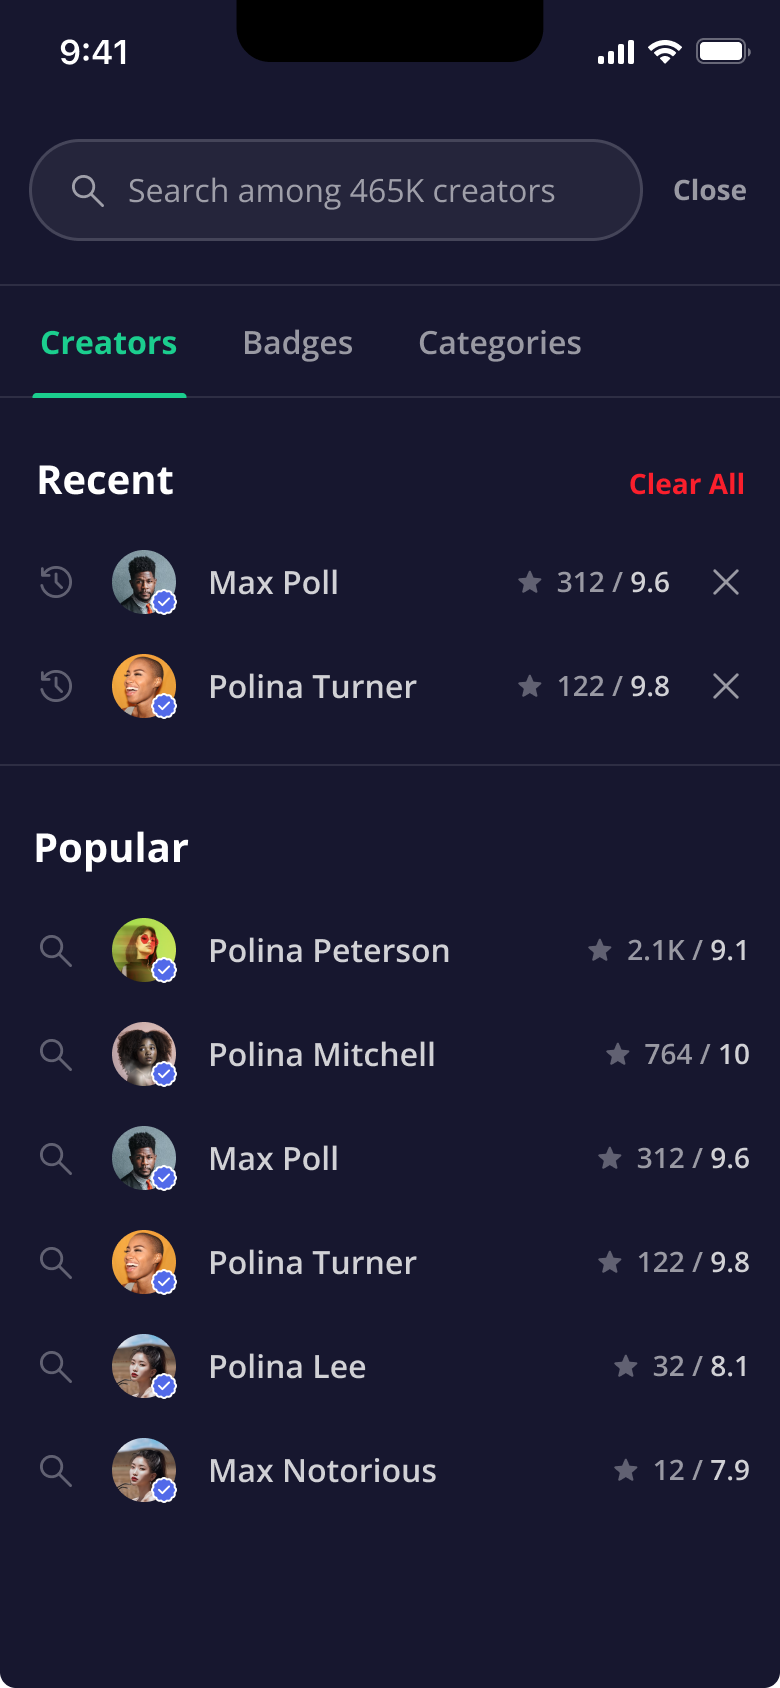
Task: Tap the star rating icon for Polina Peterson
Action: point(600,950)
